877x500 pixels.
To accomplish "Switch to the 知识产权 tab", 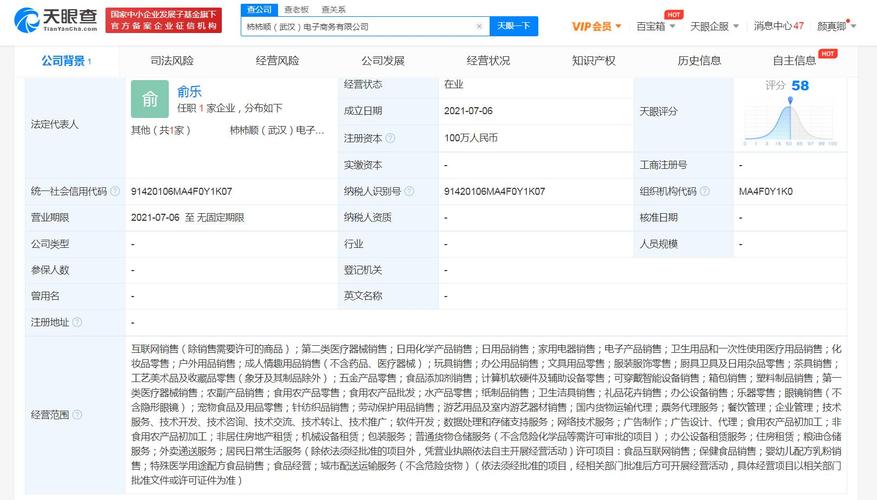I will click(x=593, y=61).
